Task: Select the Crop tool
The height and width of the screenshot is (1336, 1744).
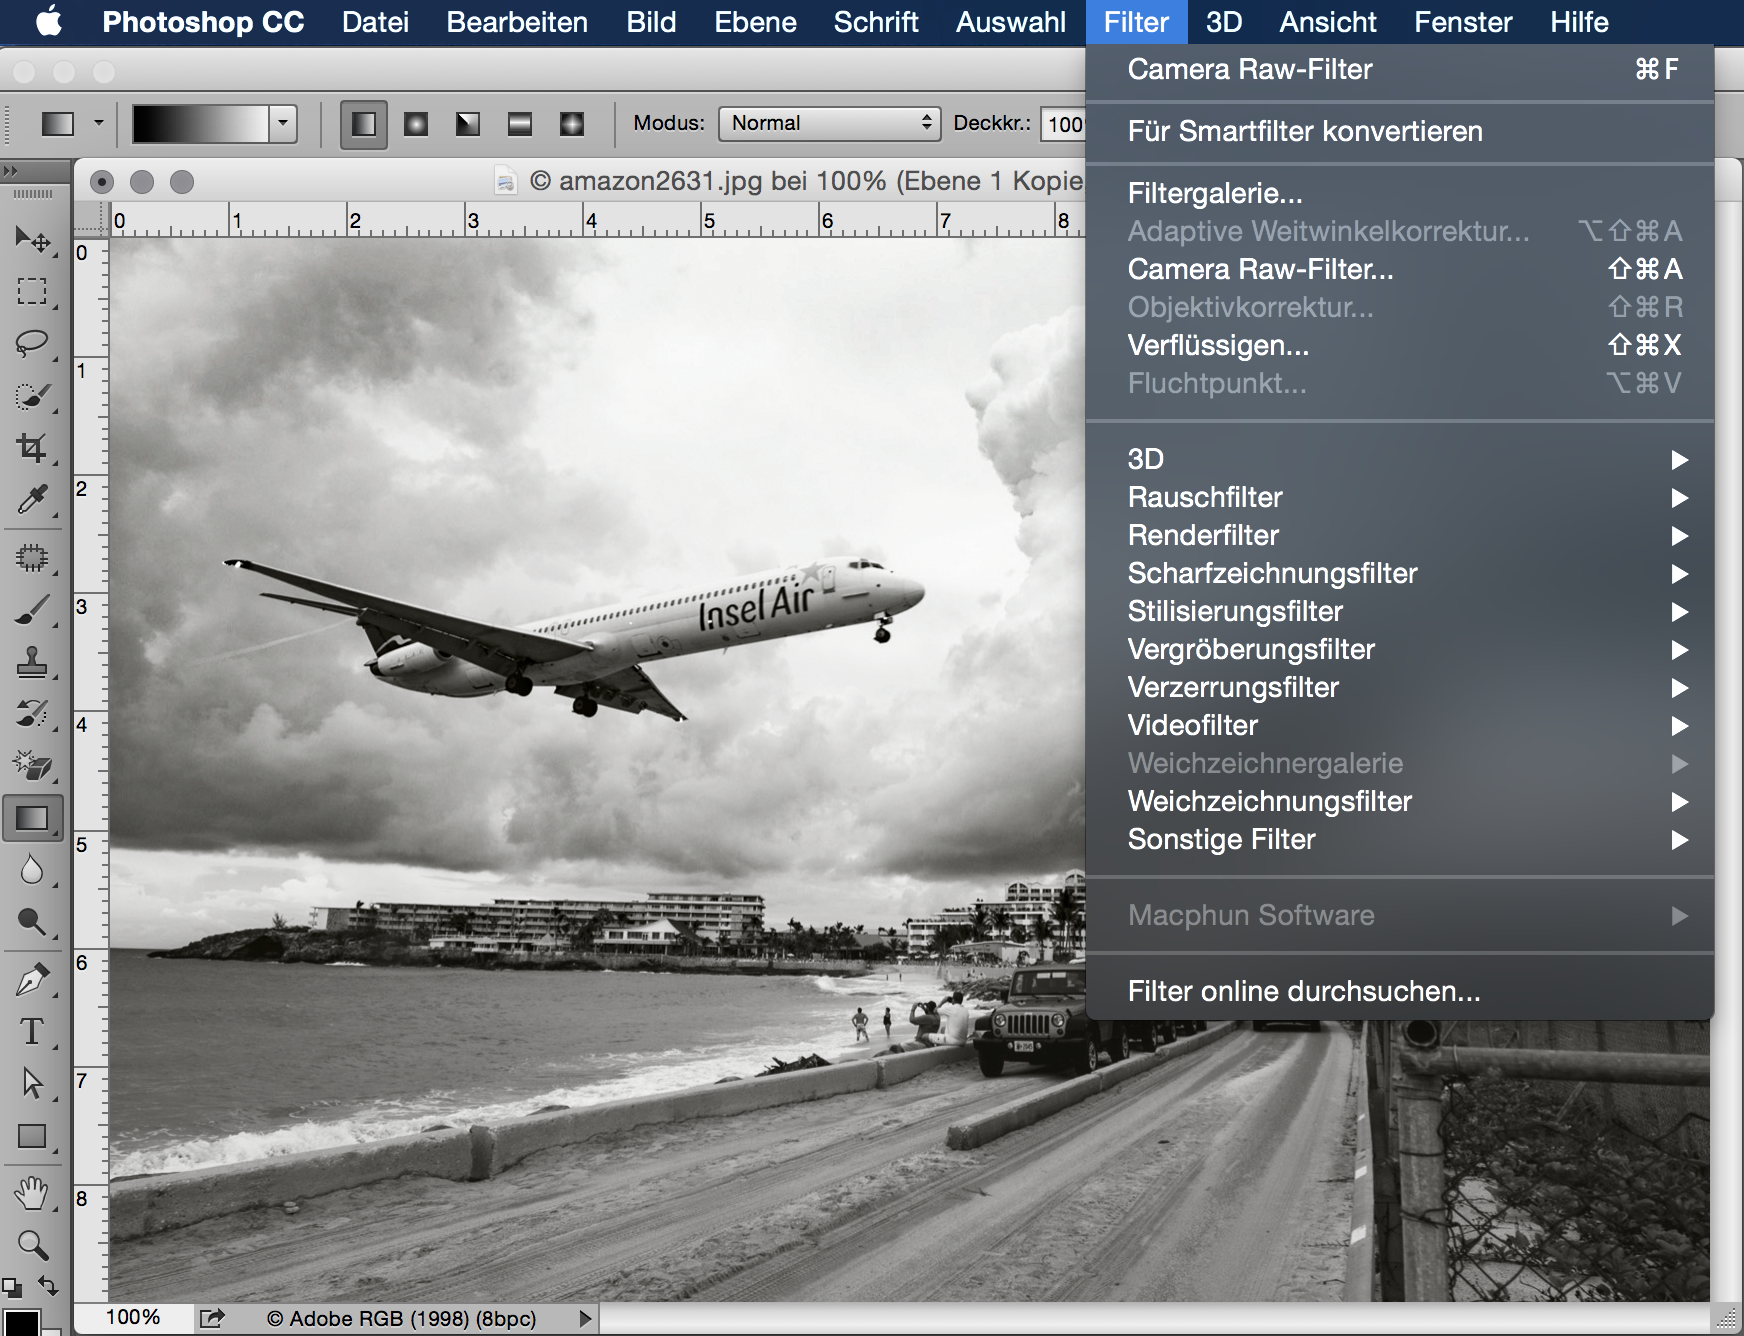Action: (32, 448)
